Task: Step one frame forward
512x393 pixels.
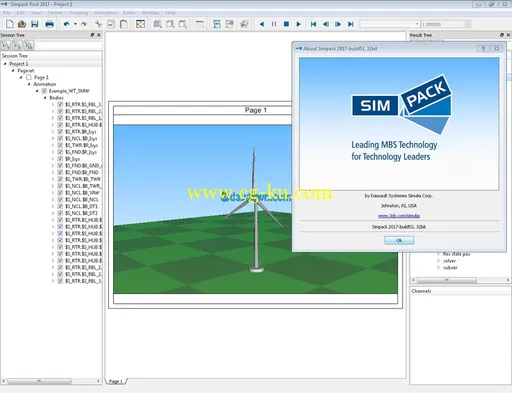Action: (338, 24)
